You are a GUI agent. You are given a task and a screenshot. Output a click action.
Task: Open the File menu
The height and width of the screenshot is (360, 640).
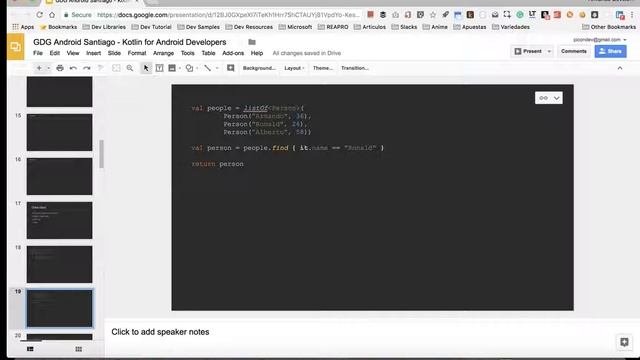coord(38,53)
